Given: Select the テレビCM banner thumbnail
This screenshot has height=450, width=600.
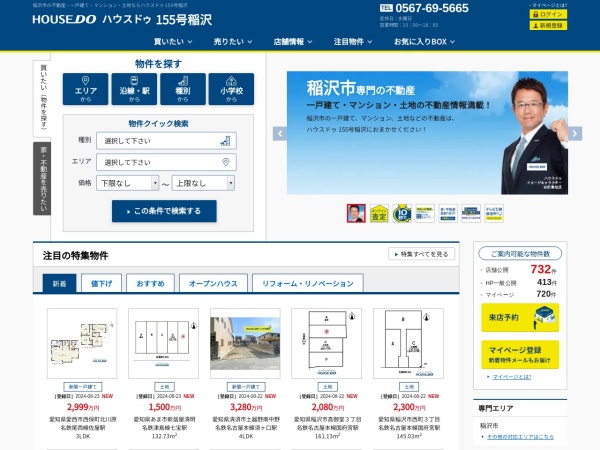Looking at the screenshot, I should [494, 213].
